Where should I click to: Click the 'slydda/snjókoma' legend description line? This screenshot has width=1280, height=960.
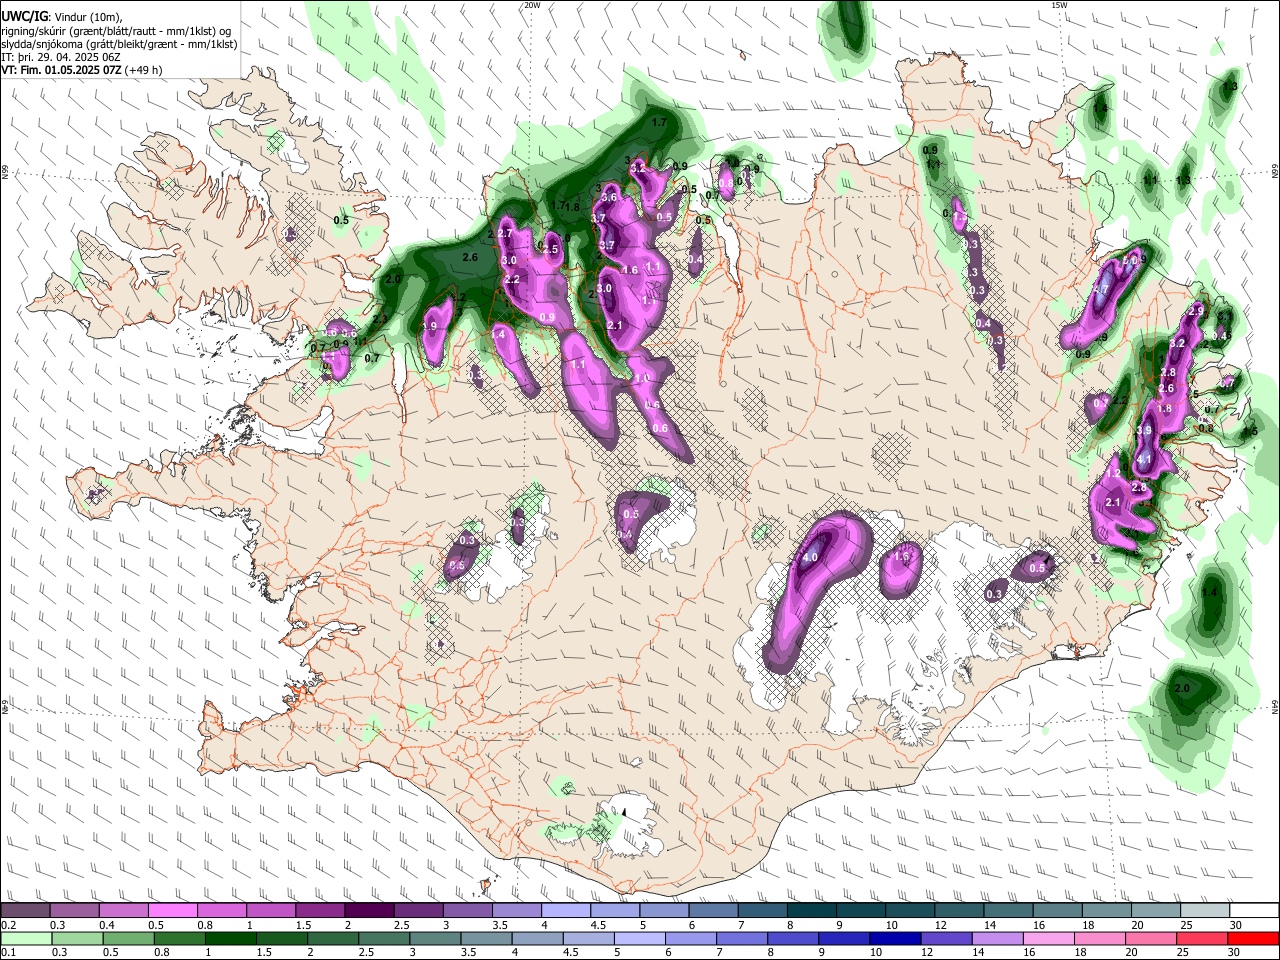pyautogui.click(x=119, y=44)
